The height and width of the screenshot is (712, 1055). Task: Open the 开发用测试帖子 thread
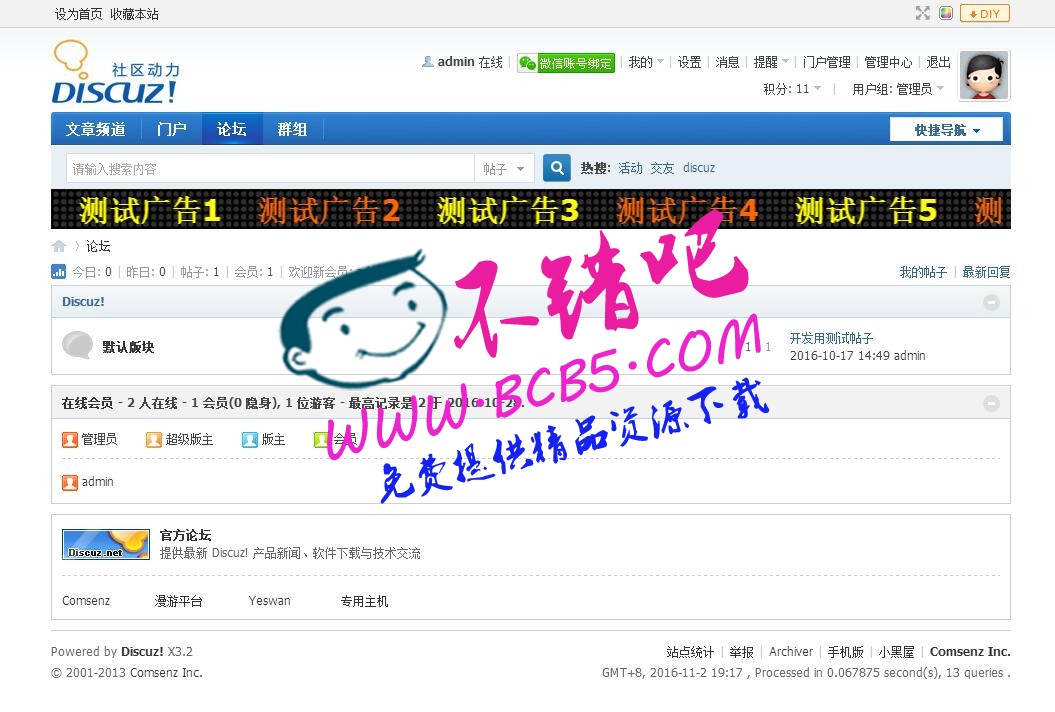point(831,338)
